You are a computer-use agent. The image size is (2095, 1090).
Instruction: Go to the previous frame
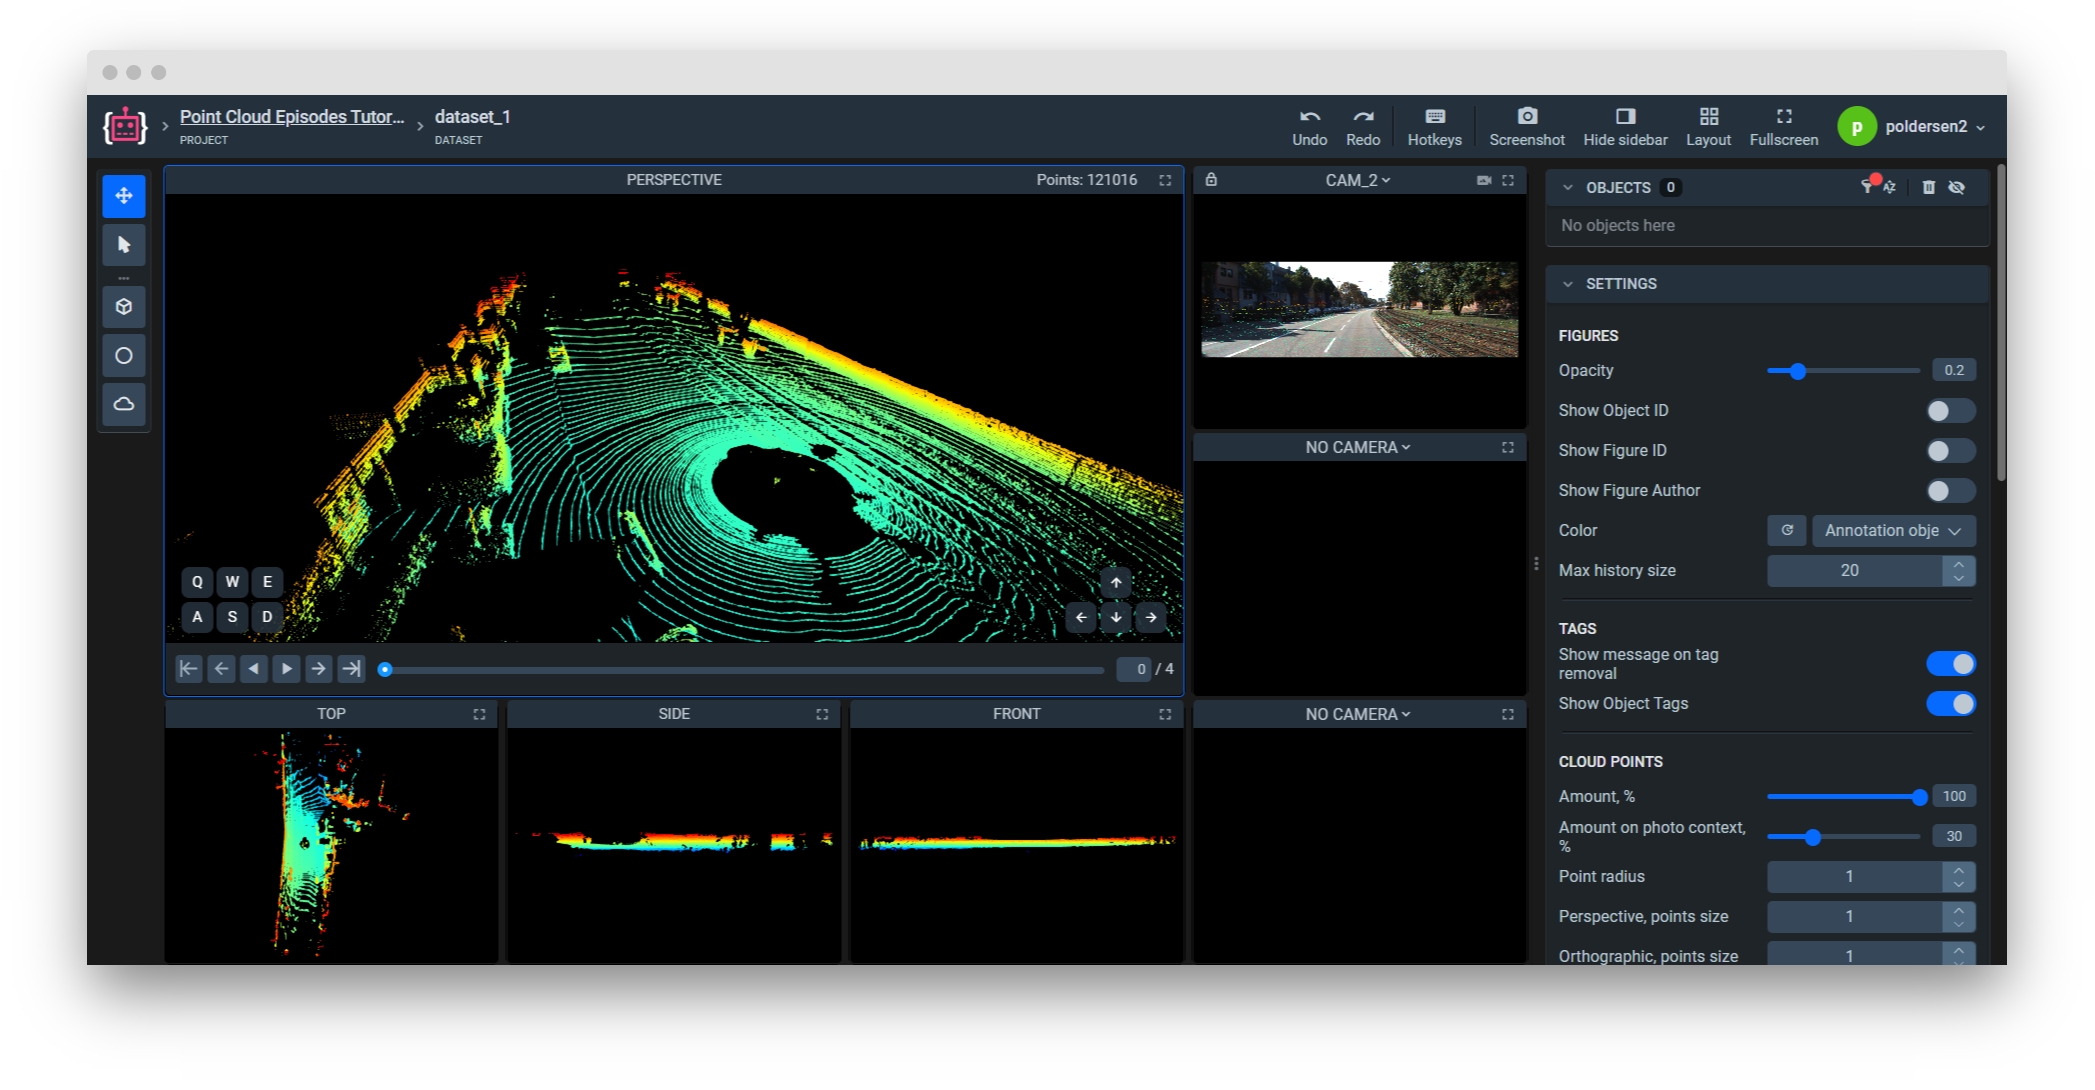click(221, 669)
